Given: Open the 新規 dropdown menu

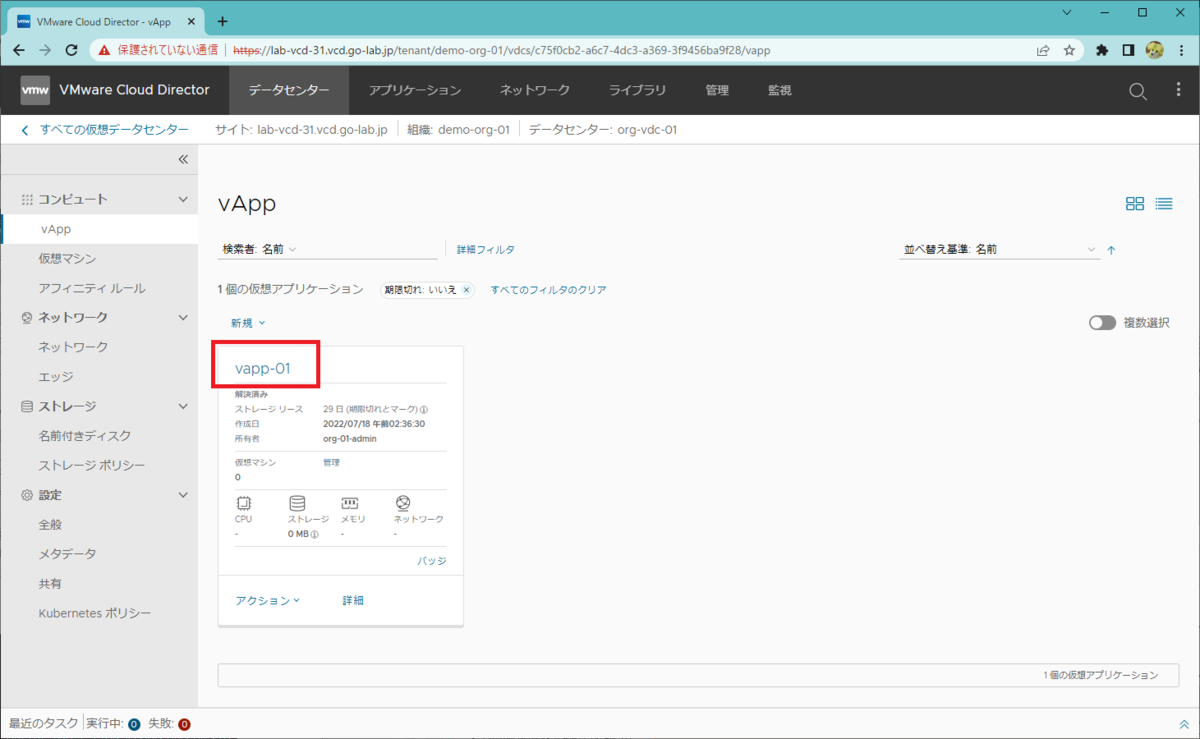Looking at the screenshot, I should (x=248, y=323).
